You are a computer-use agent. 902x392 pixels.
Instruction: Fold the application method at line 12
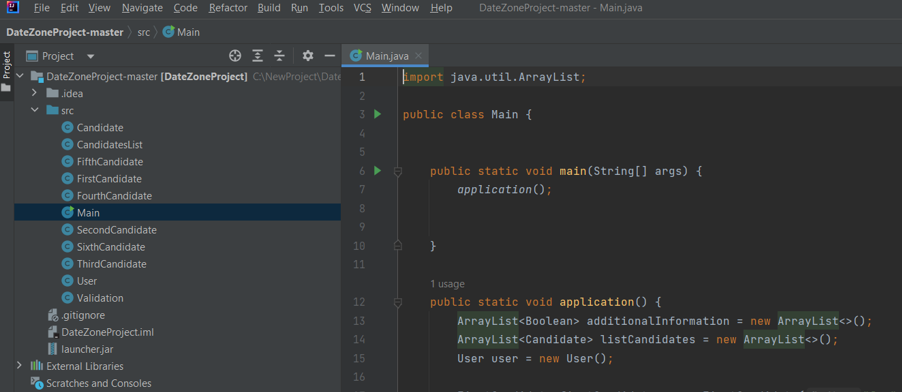coord(398,302)
